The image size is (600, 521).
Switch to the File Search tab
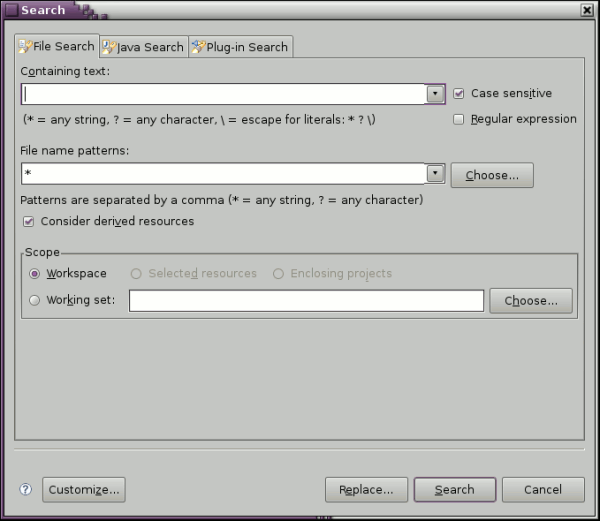click(x=57, y=46)
